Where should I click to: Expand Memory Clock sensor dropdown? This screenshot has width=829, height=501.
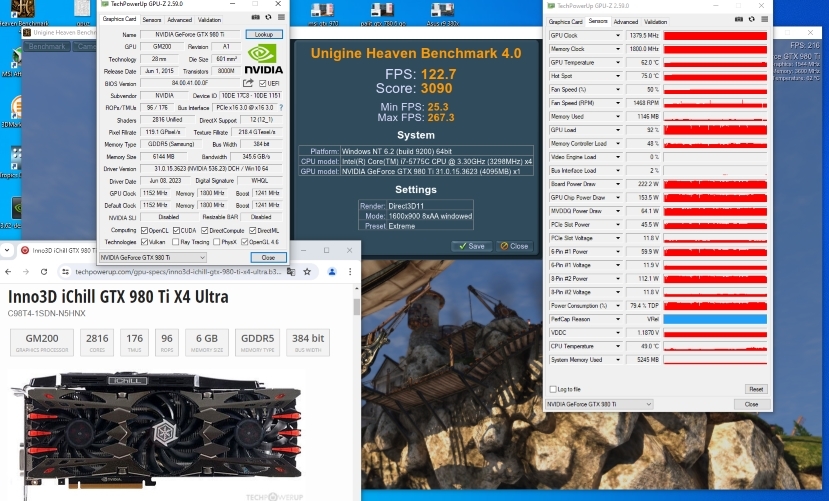(x=618, y=49)
